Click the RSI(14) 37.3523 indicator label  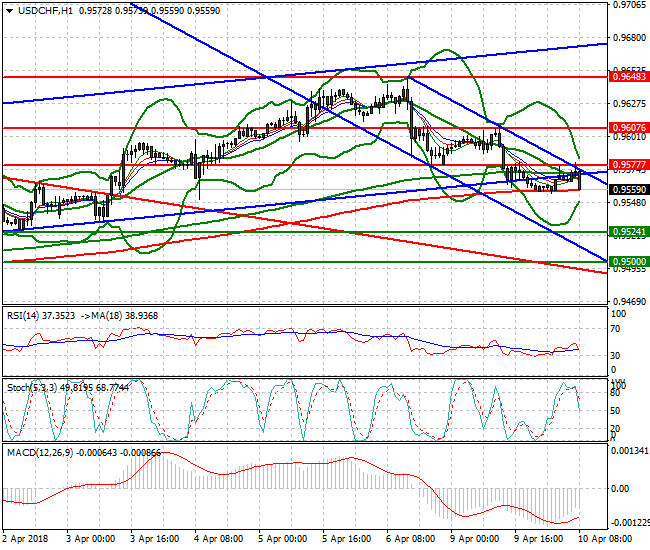(41, 316)
